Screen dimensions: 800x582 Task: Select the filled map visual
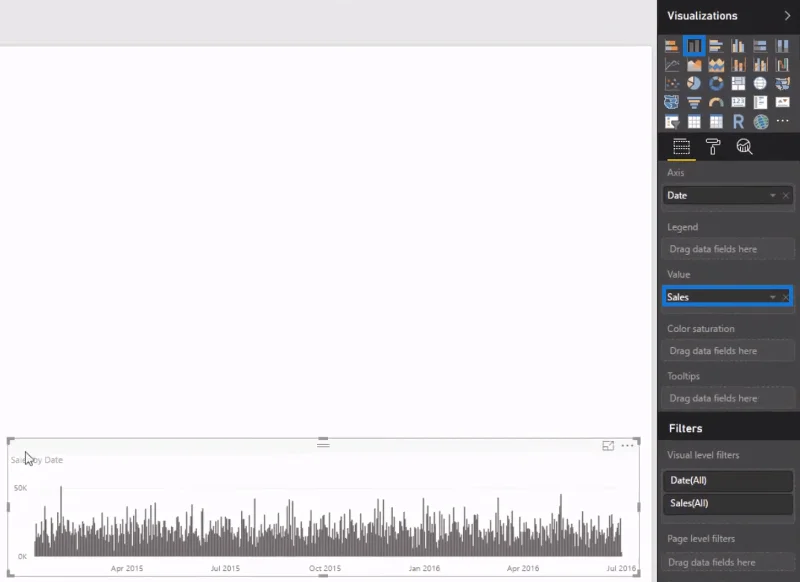pyautogui.click(x=782, y=83)
